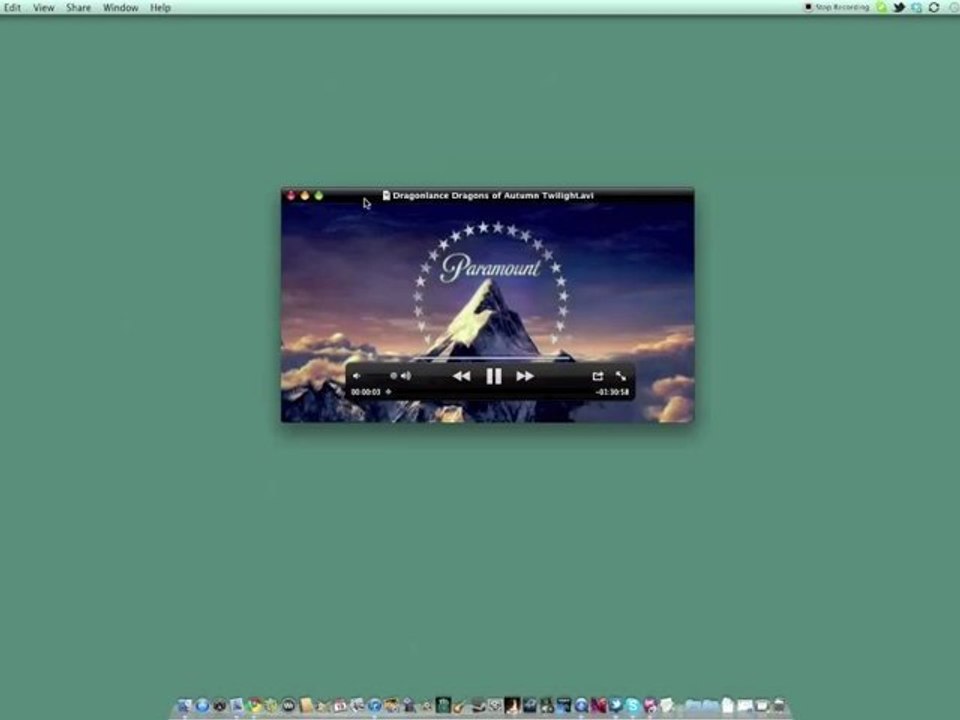The image size is (960, 720).
Task: Open the Trash in the Dock
Action: pos(779,705)
